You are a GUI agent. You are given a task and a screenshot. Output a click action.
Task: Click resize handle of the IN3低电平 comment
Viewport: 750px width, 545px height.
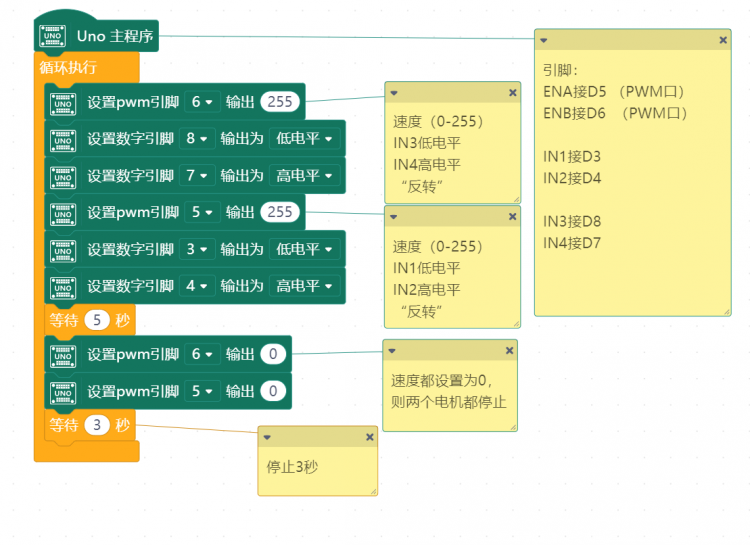click(x=516, y=199)
